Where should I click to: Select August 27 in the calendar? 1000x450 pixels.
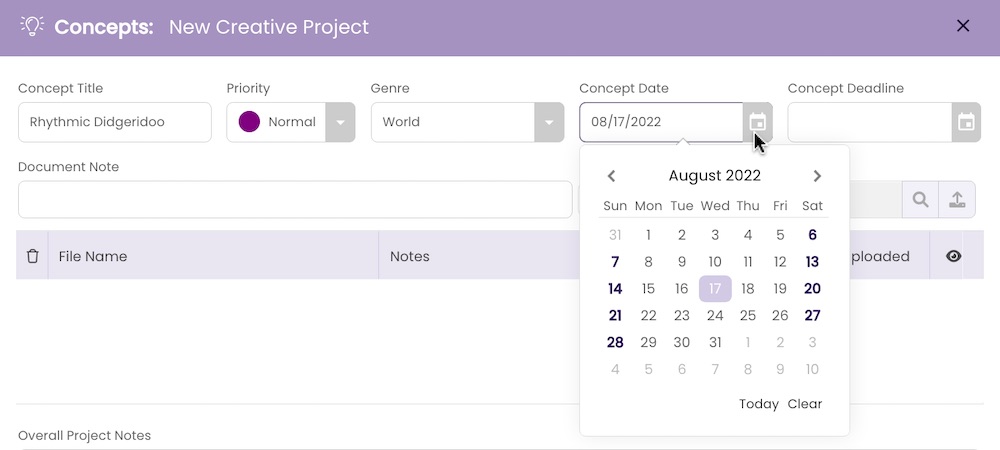(x=812, y=316)
